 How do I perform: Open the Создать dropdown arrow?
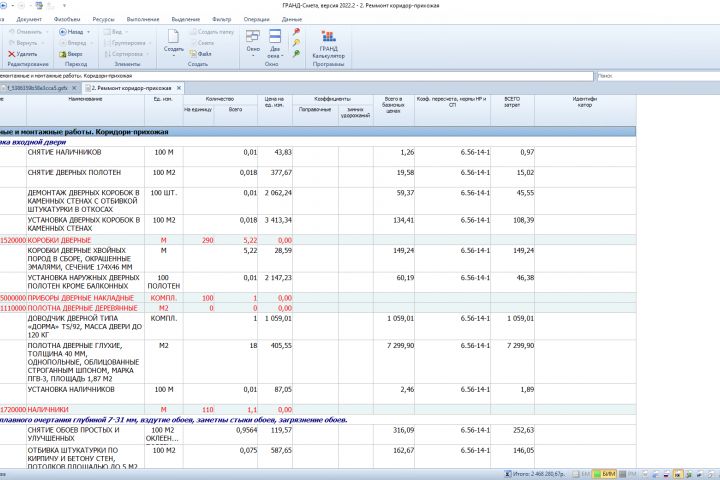click(174, 56)
